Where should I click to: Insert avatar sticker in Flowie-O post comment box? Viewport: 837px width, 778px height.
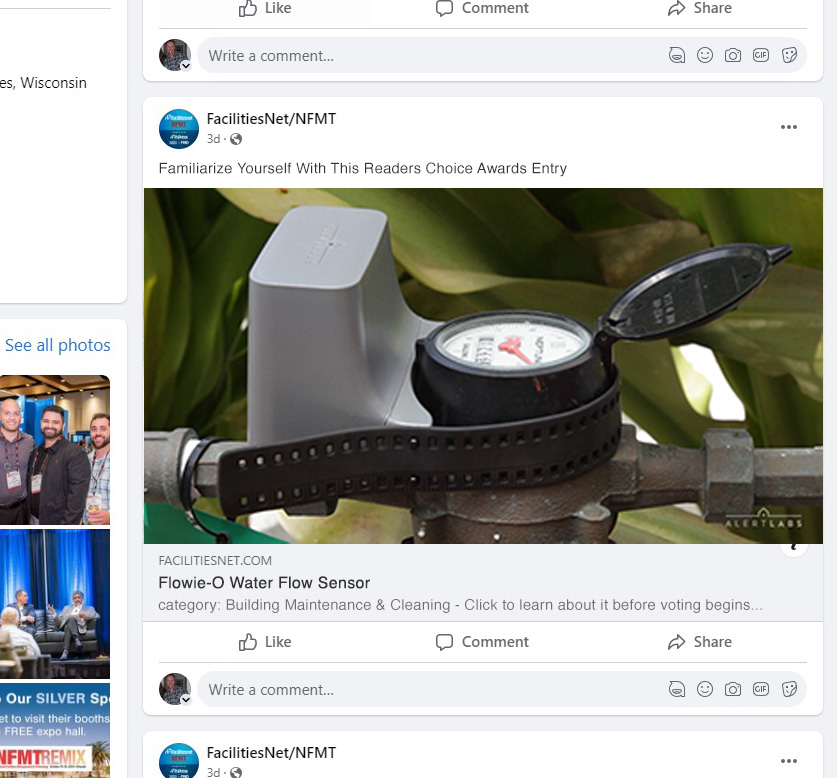pyautogui.click(x=677, y=689)
